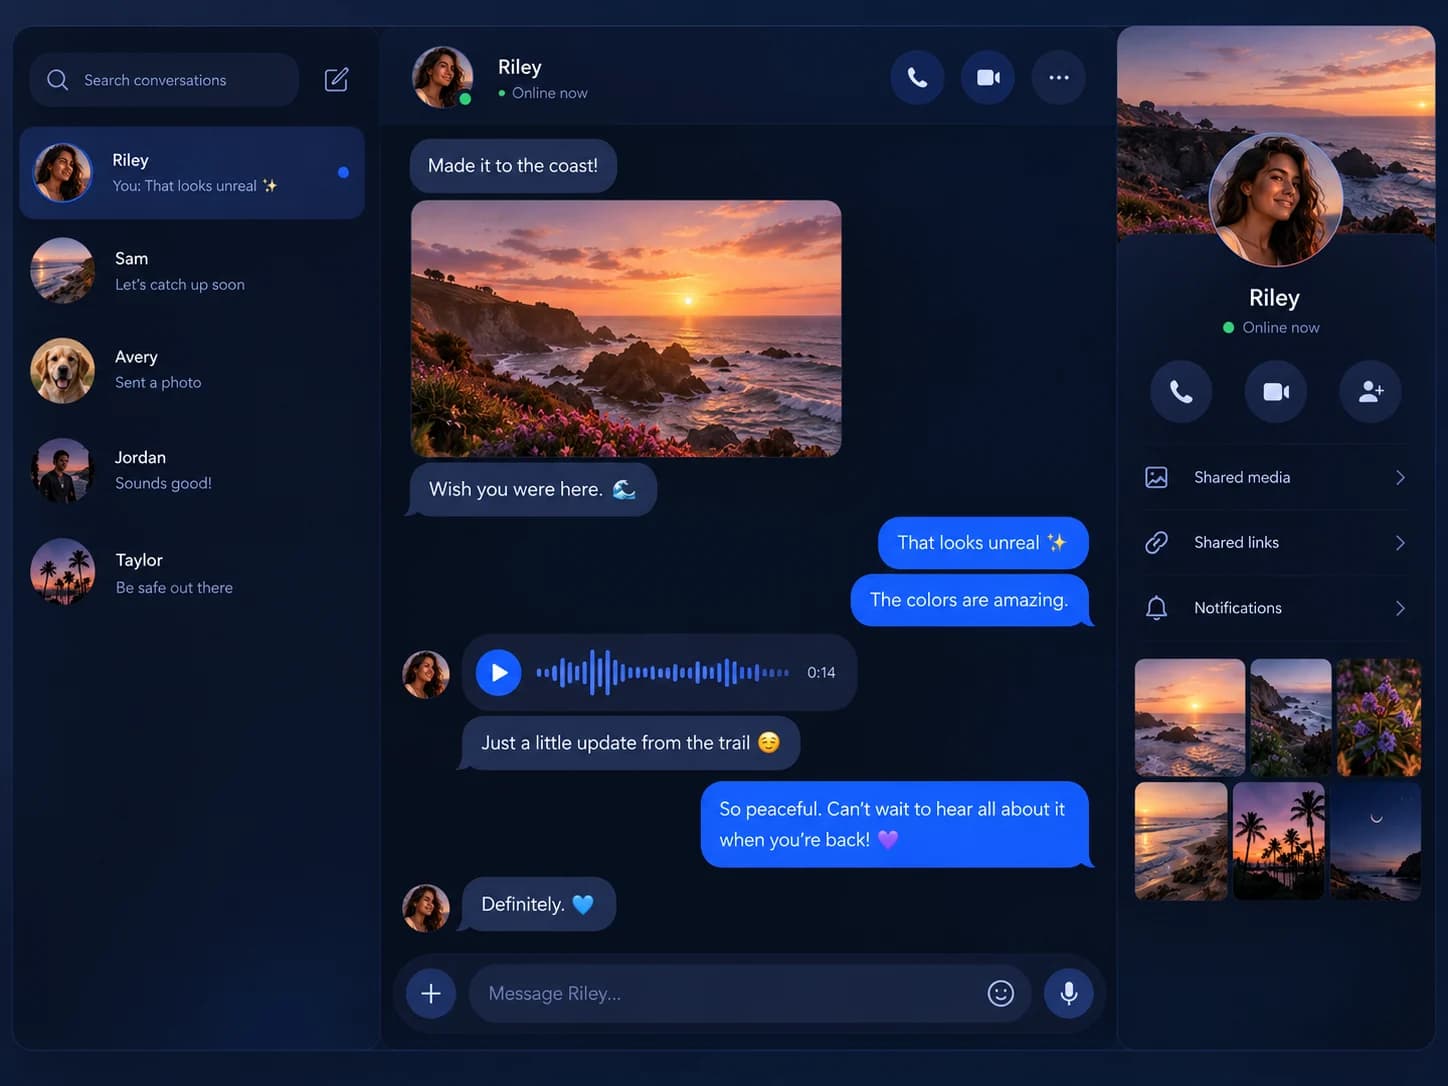Click the Shared media picture icon

(x=1156, y=477)
